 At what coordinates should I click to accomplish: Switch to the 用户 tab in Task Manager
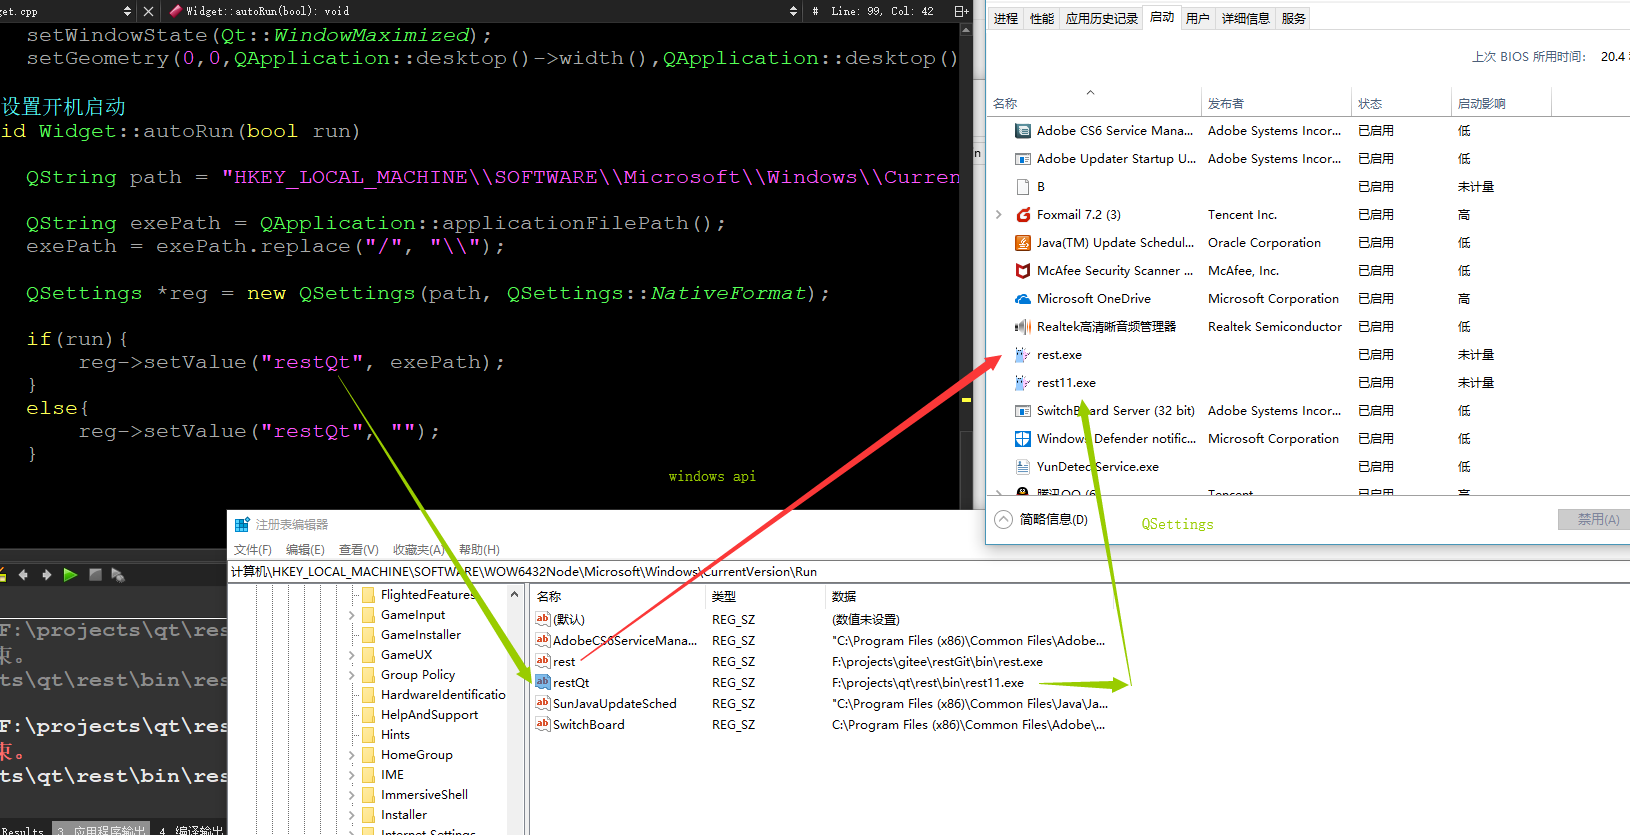[1198, 18]
